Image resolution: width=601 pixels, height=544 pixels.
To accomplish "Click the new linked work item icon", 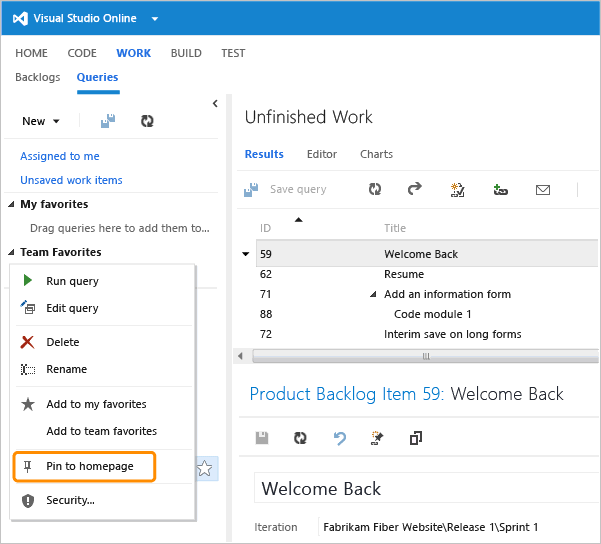I will [458, 189].
